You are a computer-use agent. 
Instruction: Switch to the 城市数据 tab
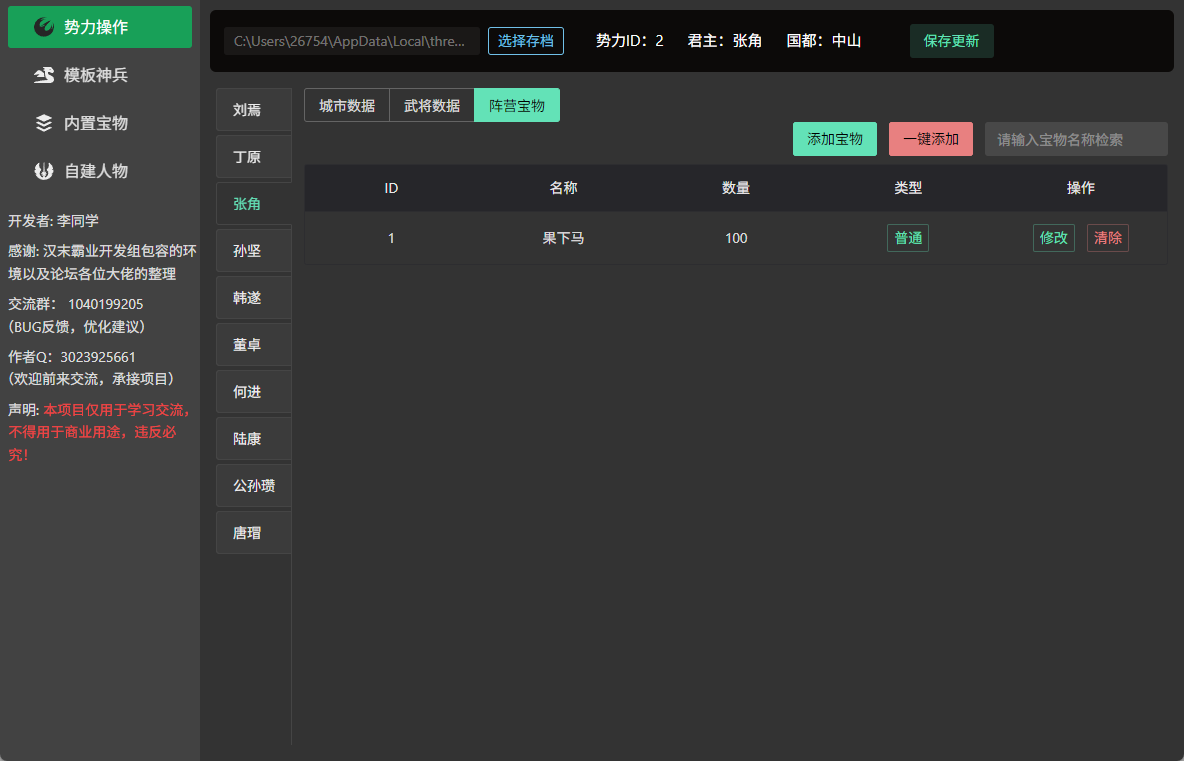(x=347, y=105)
